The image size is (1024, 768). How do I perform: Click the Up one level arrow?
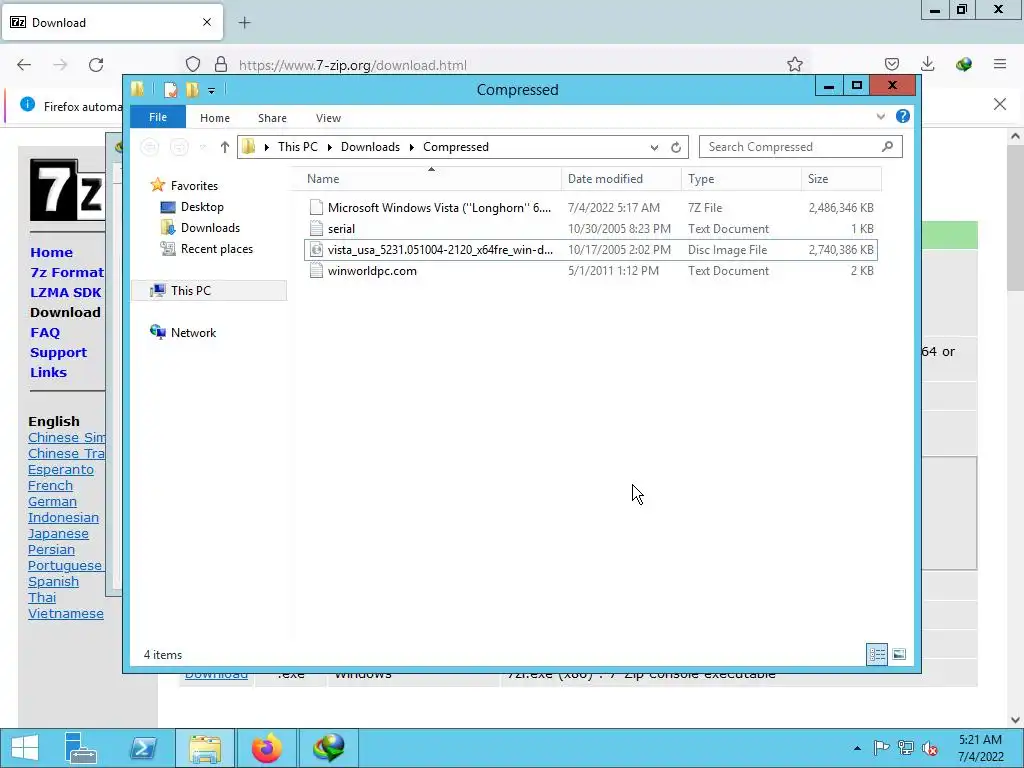[x=225, y=147]
